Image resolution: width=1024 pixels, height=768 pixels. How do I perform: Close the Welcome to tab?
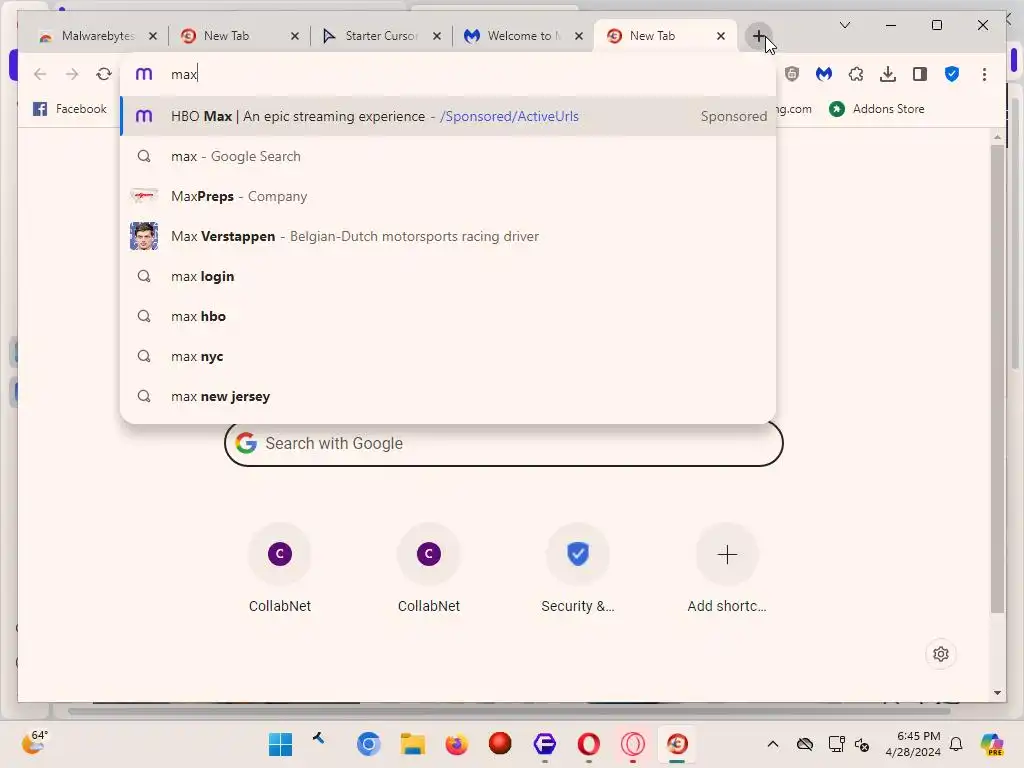pyautogui.click(x=579, y=36)
